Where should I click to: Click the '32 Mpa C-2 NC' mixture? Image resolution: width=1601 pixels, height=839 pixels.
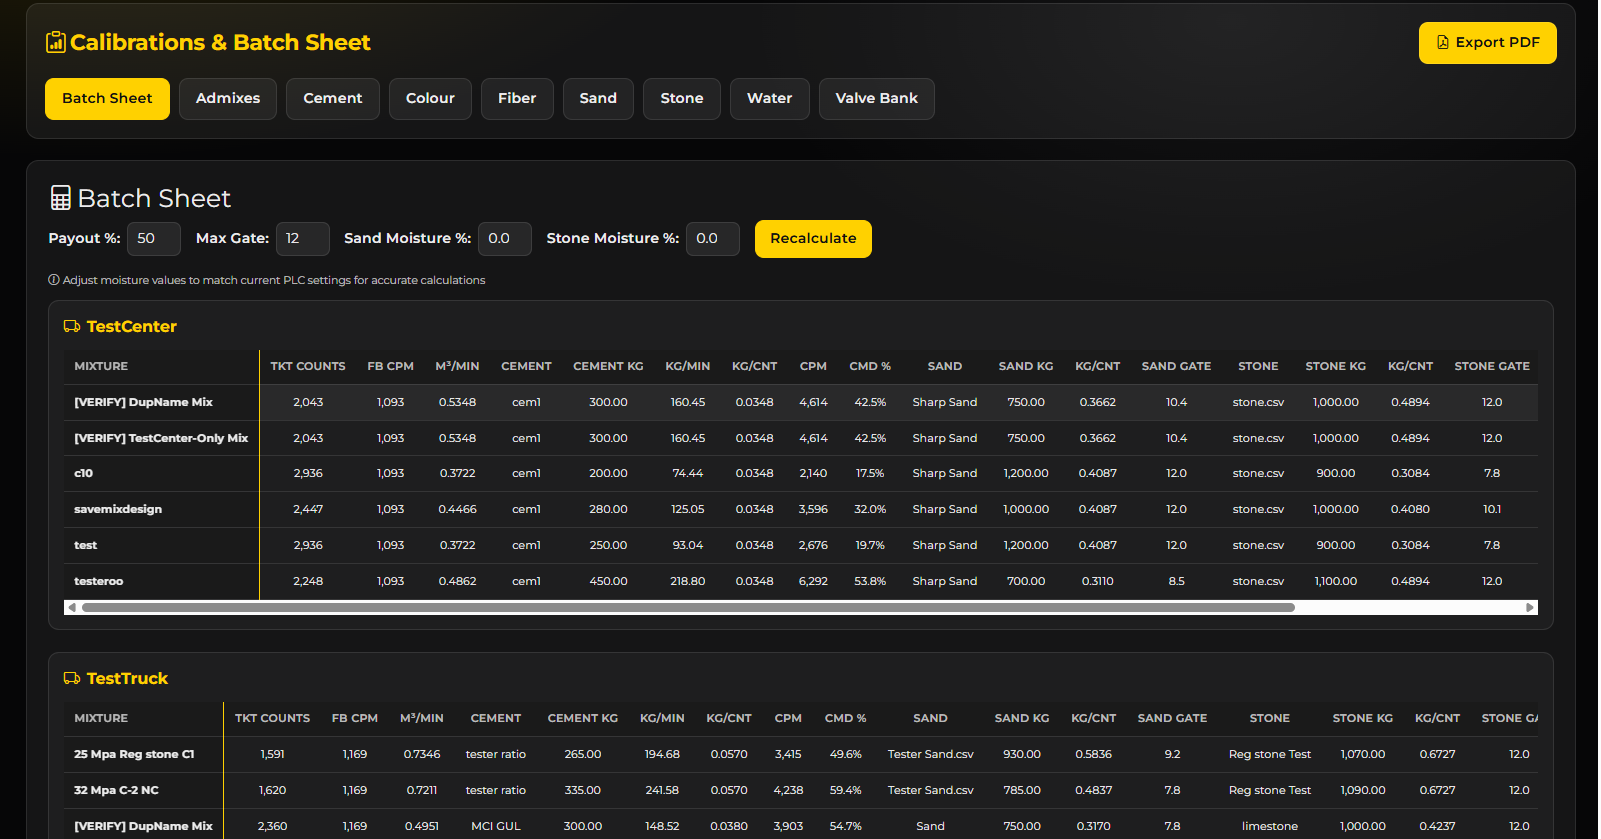(116, 790)
